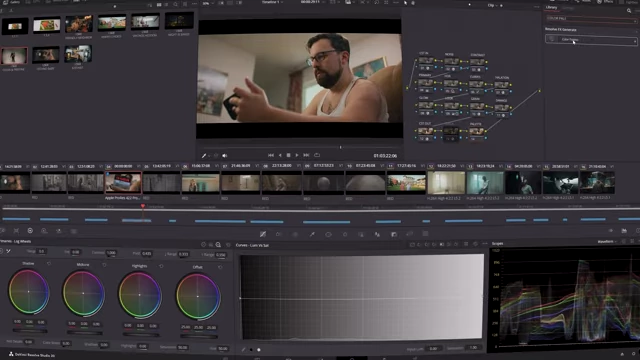Select timeline clip thumbnail 11 with house
Screen dimensions: 640x360
coord(406,182)
